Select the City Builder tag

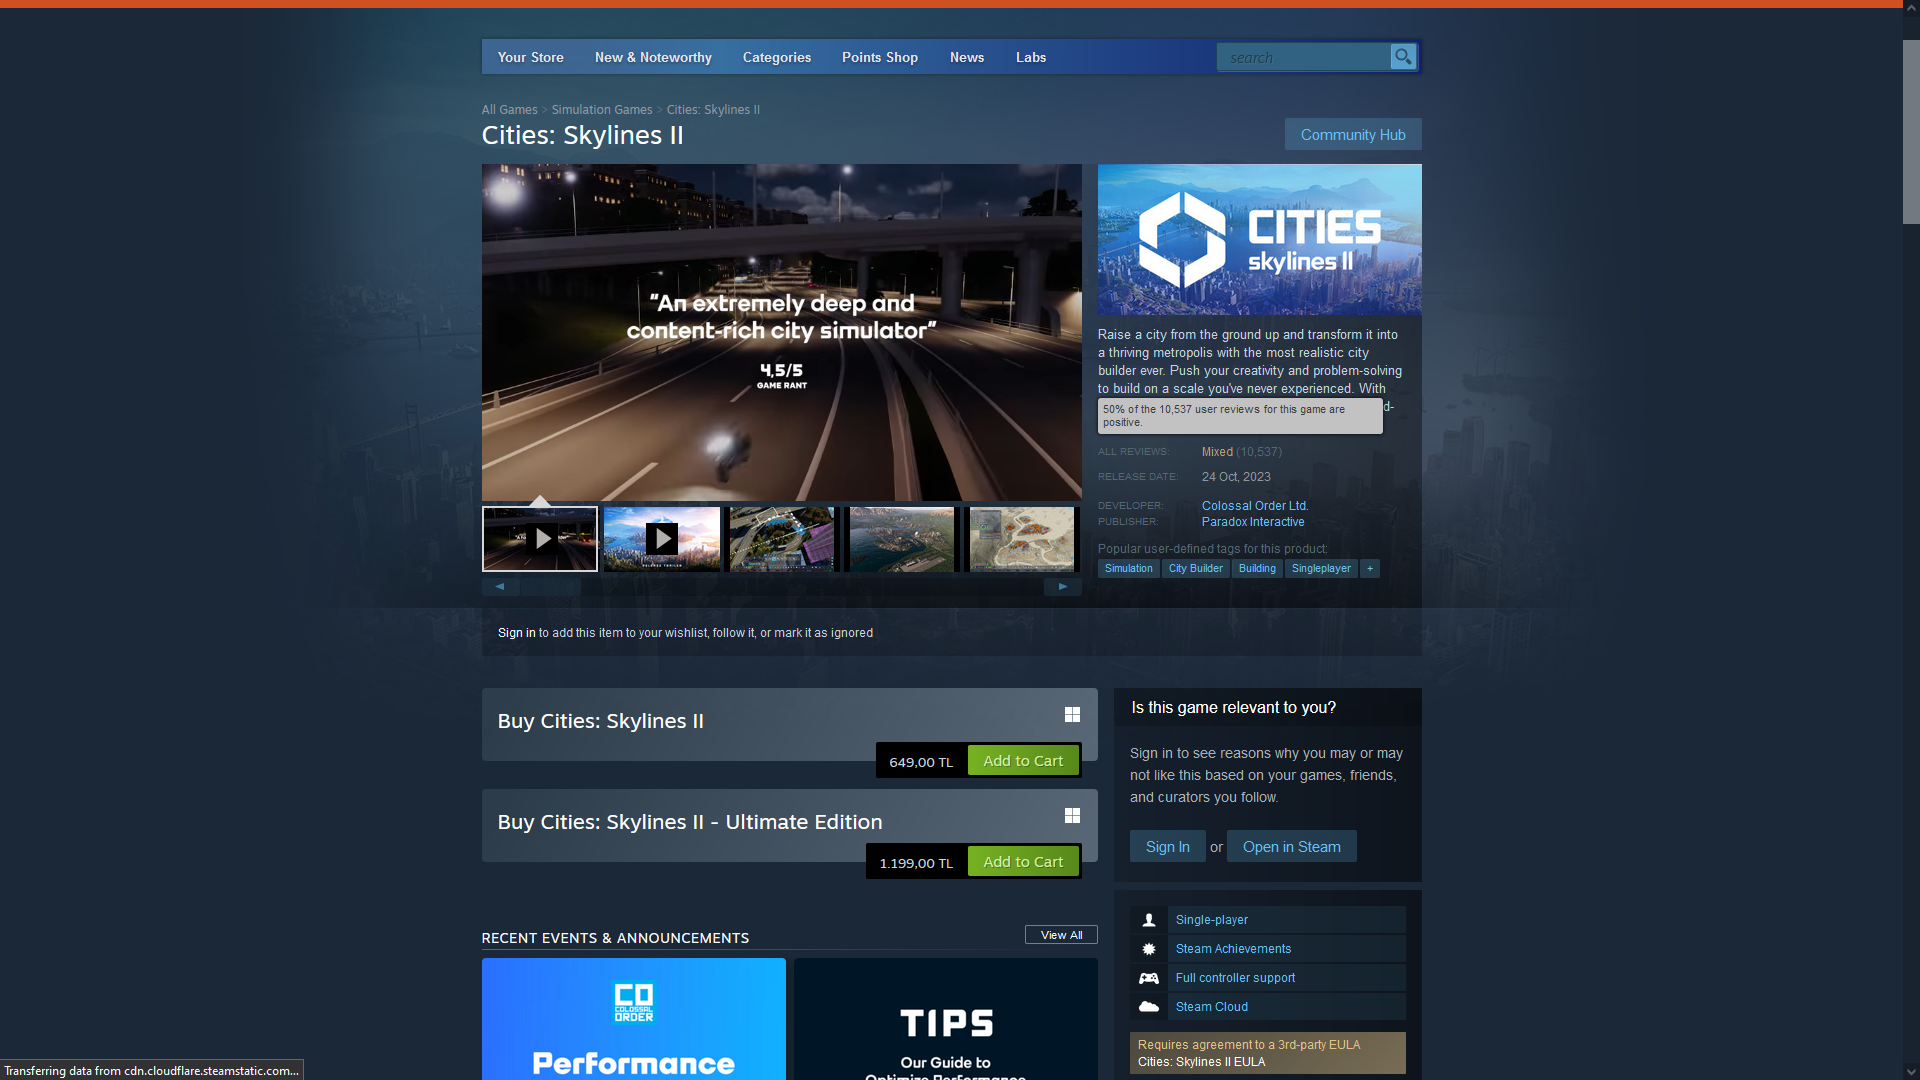(1195, 568)
